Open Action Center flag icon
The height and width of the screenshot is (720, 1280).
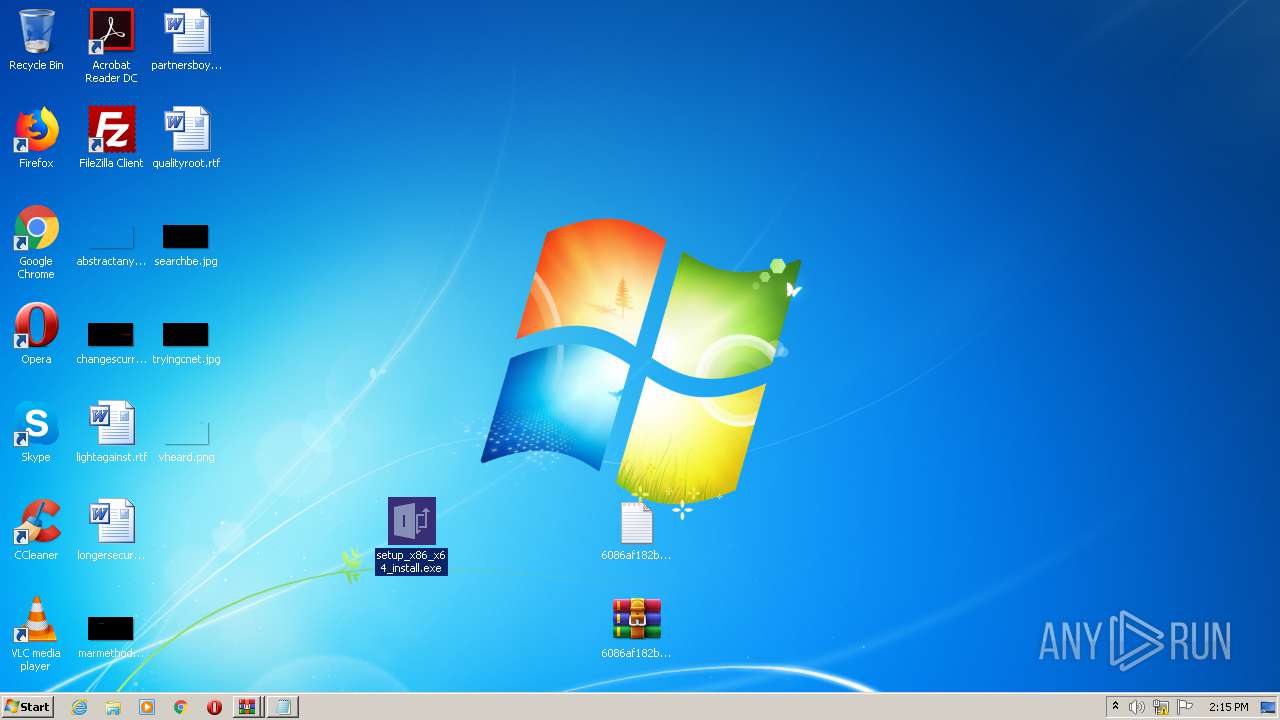click(1185, 707)
